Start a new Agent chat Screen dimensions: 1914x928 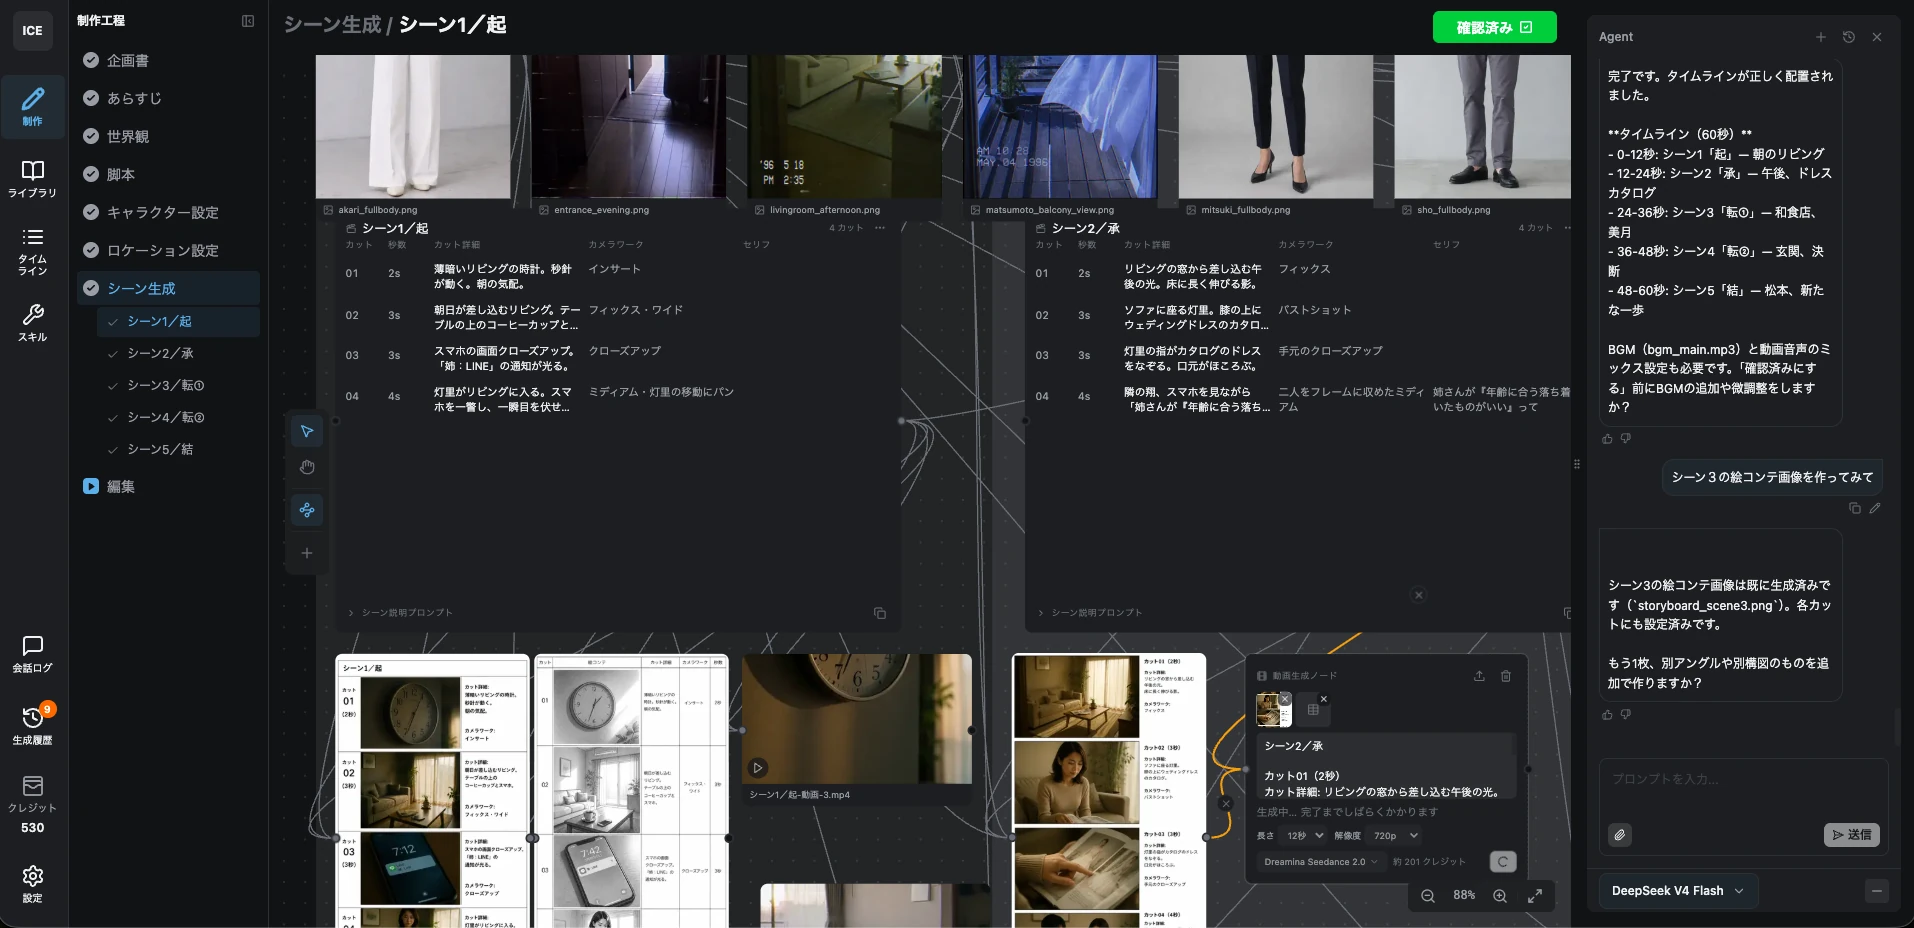(x=1821, y=37)
